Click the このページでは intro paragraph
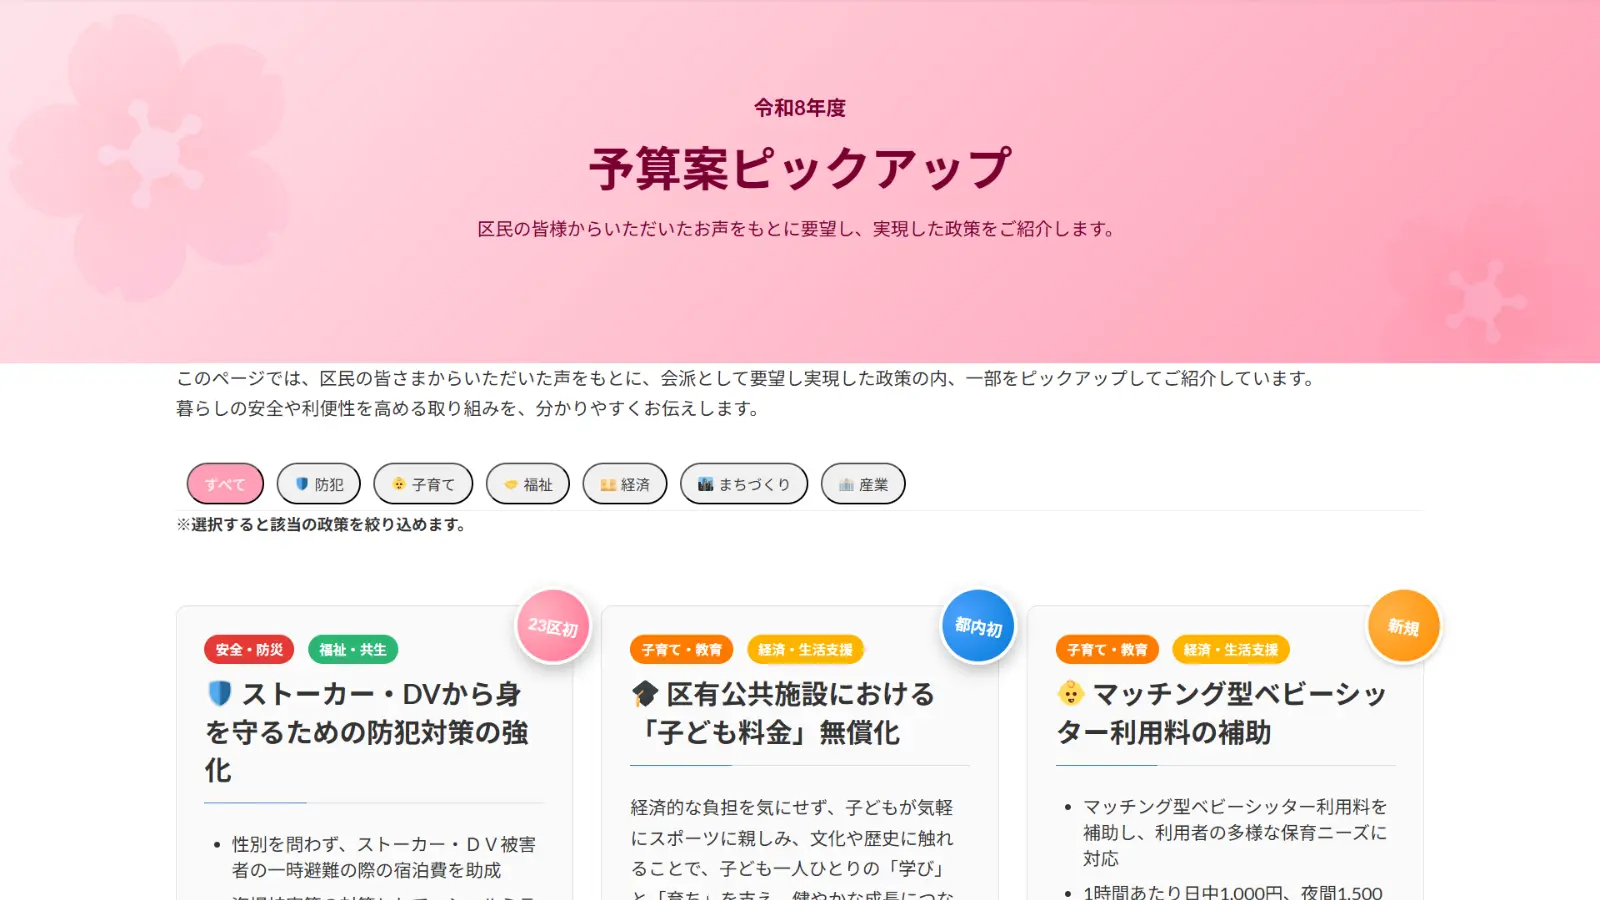The height and width of the screenshot is (900, 1600). (x=746, y=393)
